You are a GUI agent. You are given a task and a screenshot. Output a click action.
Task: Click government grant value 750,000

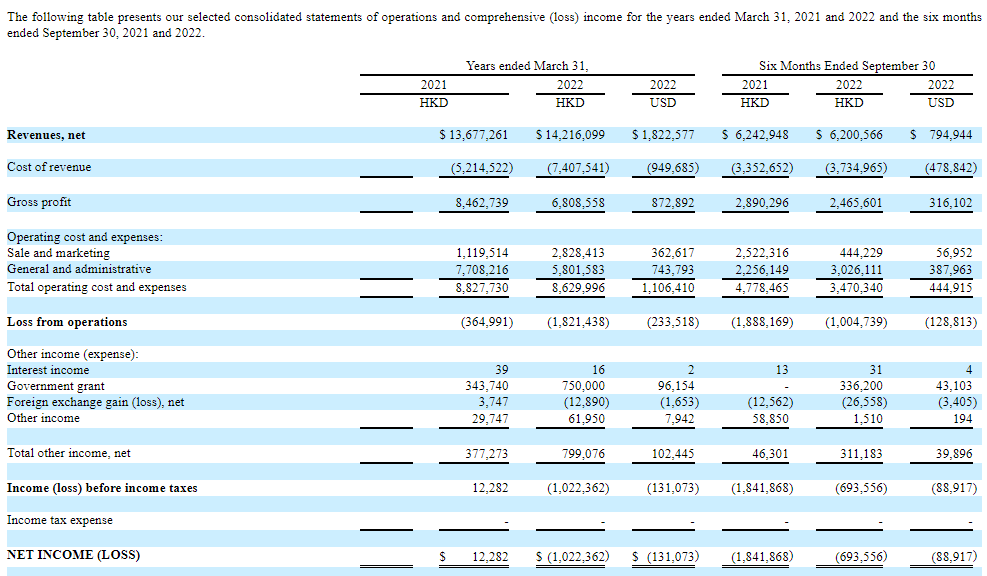point(583,386)
